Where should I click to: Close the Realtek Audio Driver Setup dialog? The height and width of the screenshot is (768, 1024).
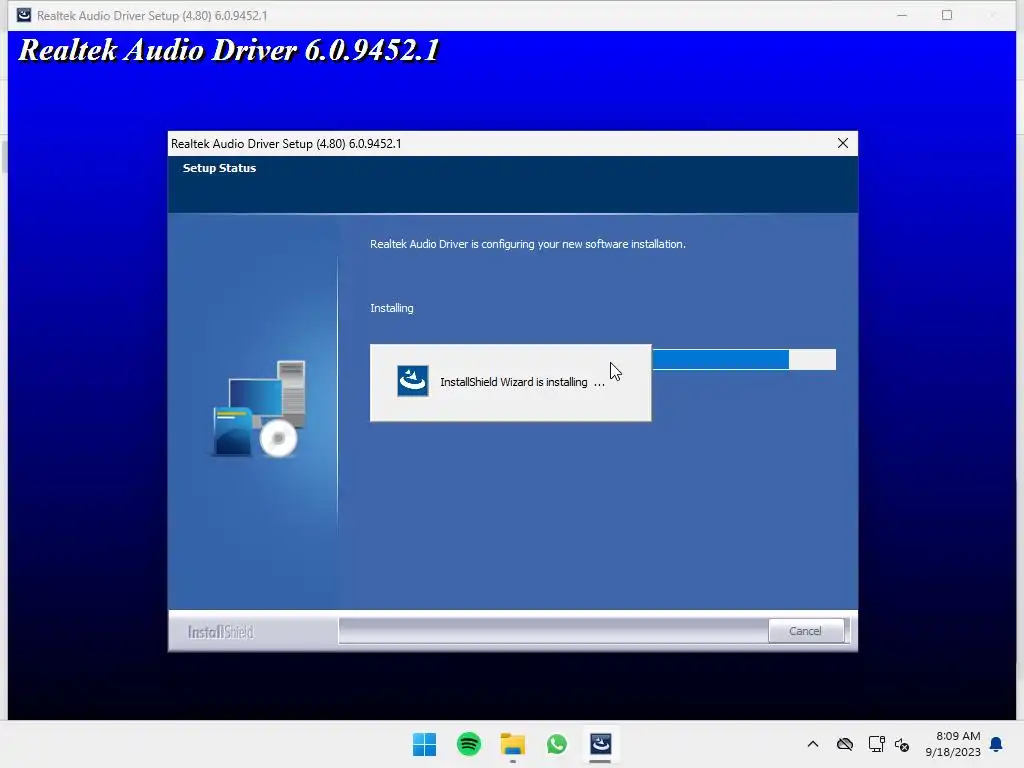coord(842,143)
